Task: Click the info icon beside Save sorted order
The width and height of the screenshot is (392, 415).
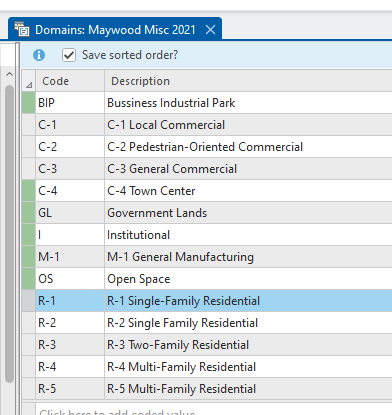Action: pos(39,55)
